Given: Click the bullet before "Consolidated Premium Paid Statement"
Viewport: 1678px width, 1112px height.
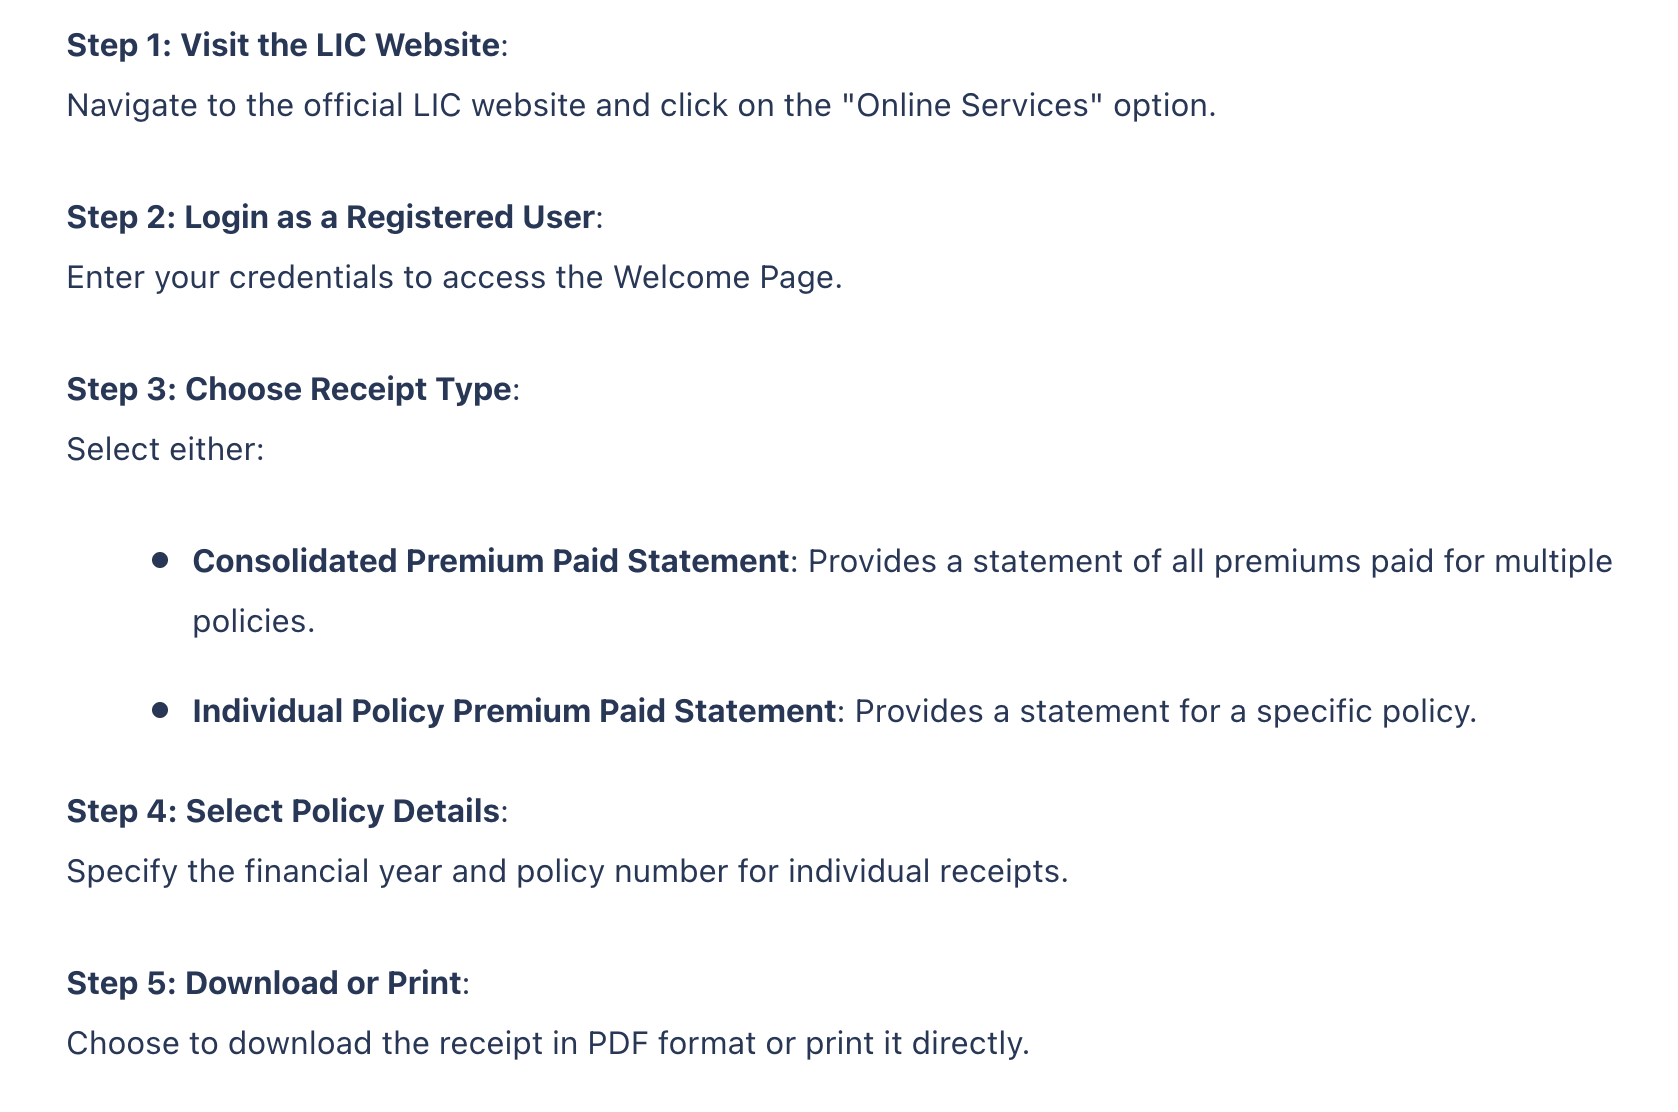Looking at the screenshot, I should tap(160, 560).
